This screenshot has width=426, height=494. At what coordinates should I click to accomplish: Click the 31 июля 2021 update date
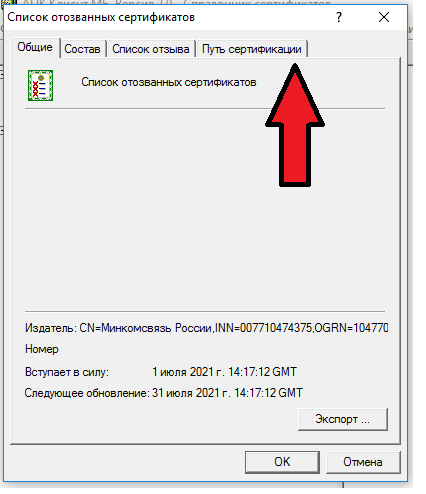pyautogui.click(x=227, y=393)
